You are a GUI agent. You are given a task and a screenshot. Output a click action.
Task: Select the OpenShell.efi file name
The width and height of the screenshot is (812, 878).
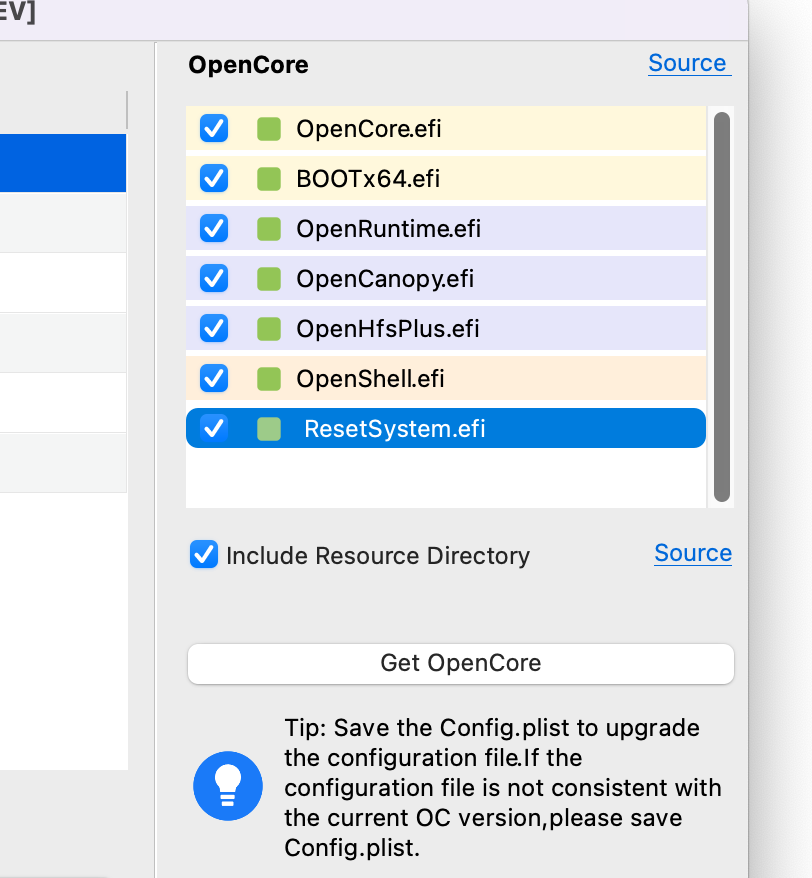(370, 379)
